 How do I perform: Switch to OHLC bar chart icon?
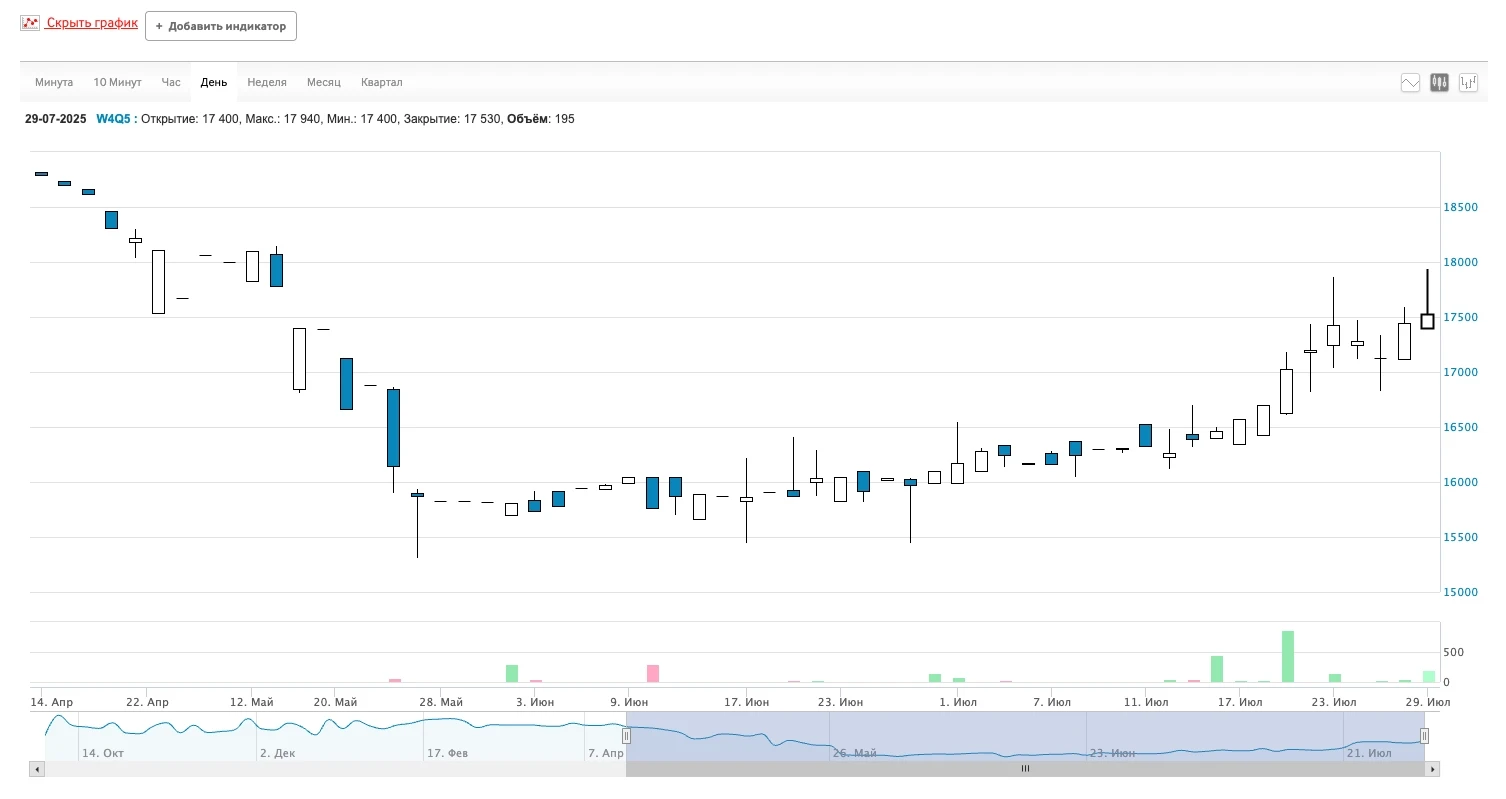(1468, 83)
